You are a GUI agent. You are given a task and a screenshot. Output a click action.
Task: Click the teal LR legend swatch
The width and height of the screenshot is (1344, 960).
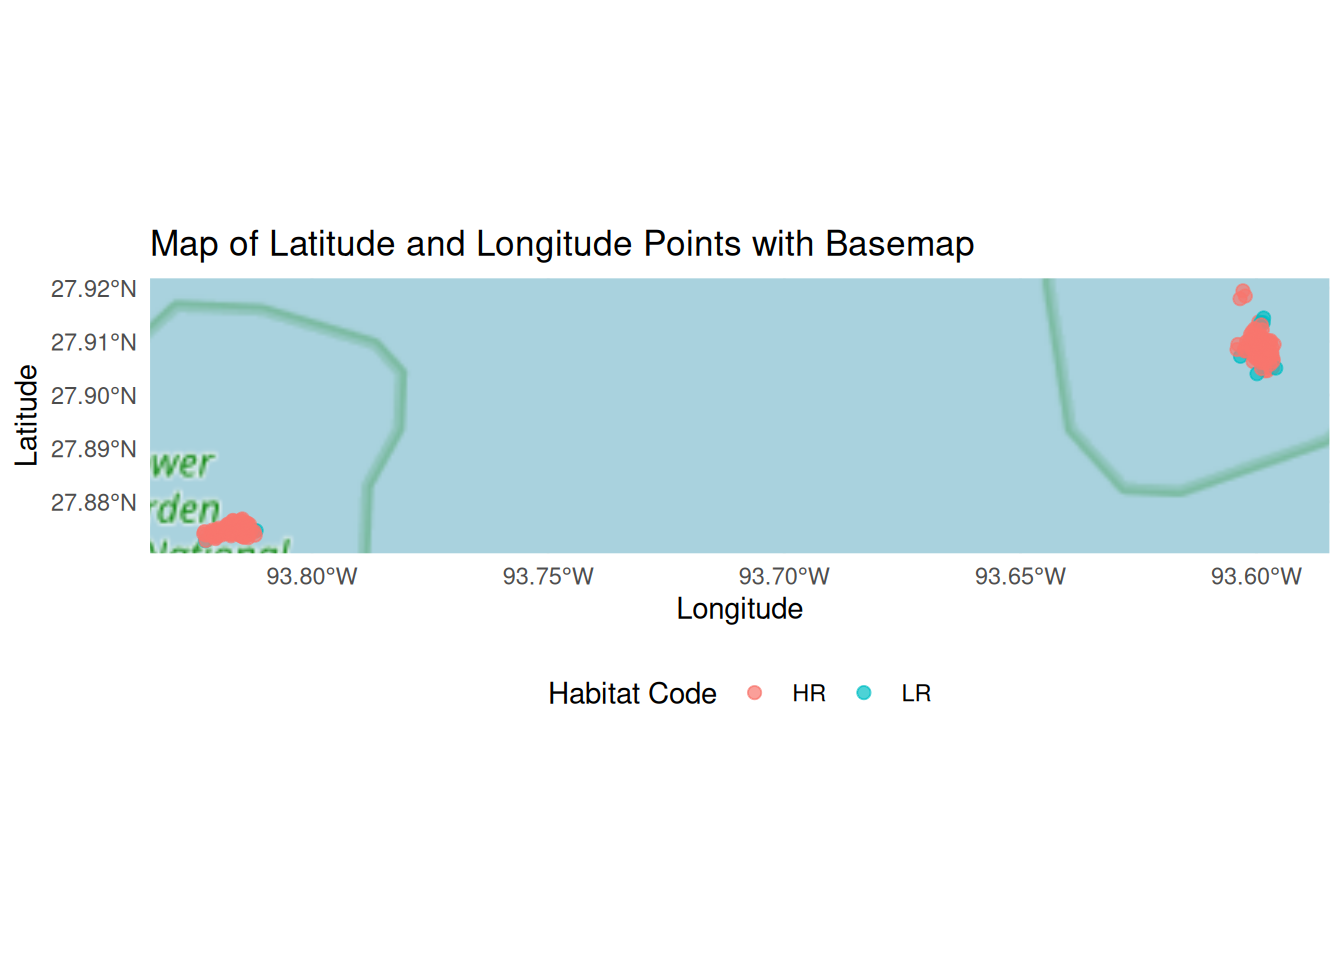point(864,693)
